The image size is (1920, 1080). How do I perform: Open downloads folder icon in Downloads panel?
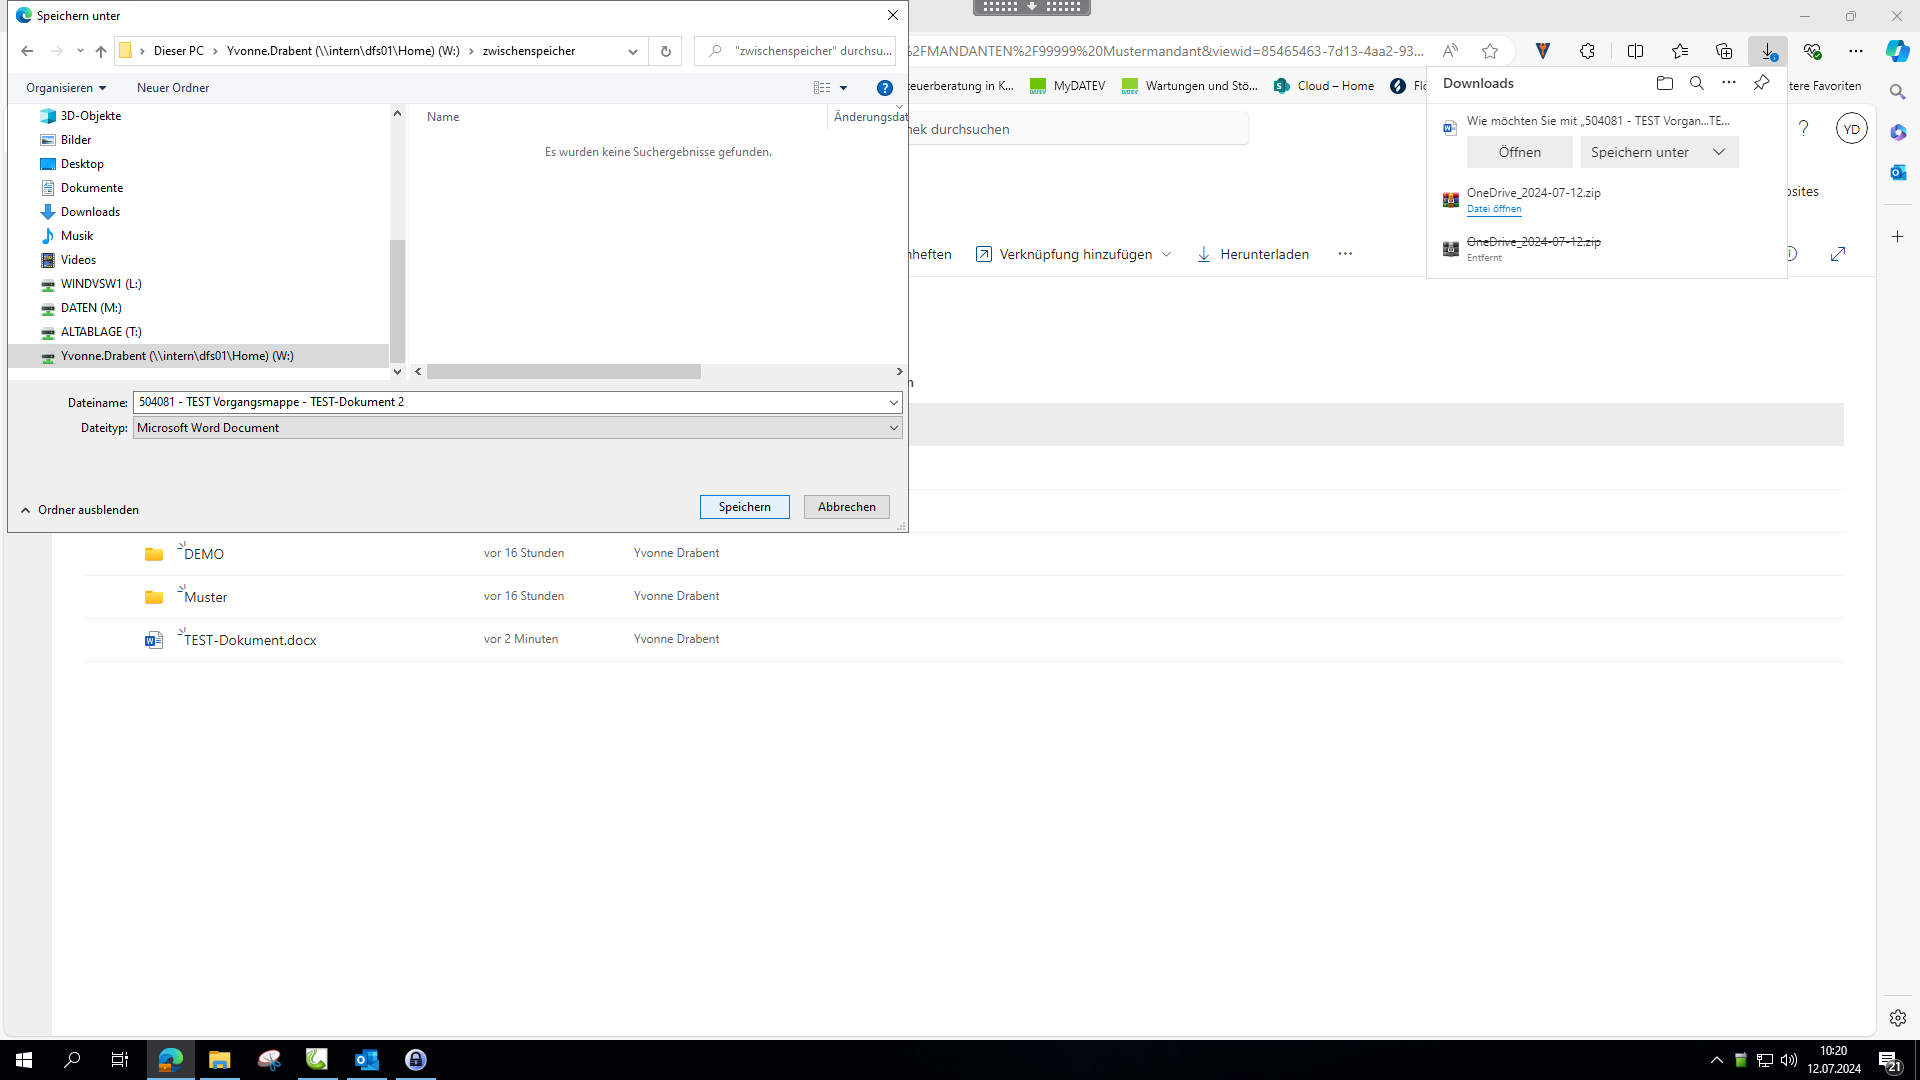[1664, 83]
